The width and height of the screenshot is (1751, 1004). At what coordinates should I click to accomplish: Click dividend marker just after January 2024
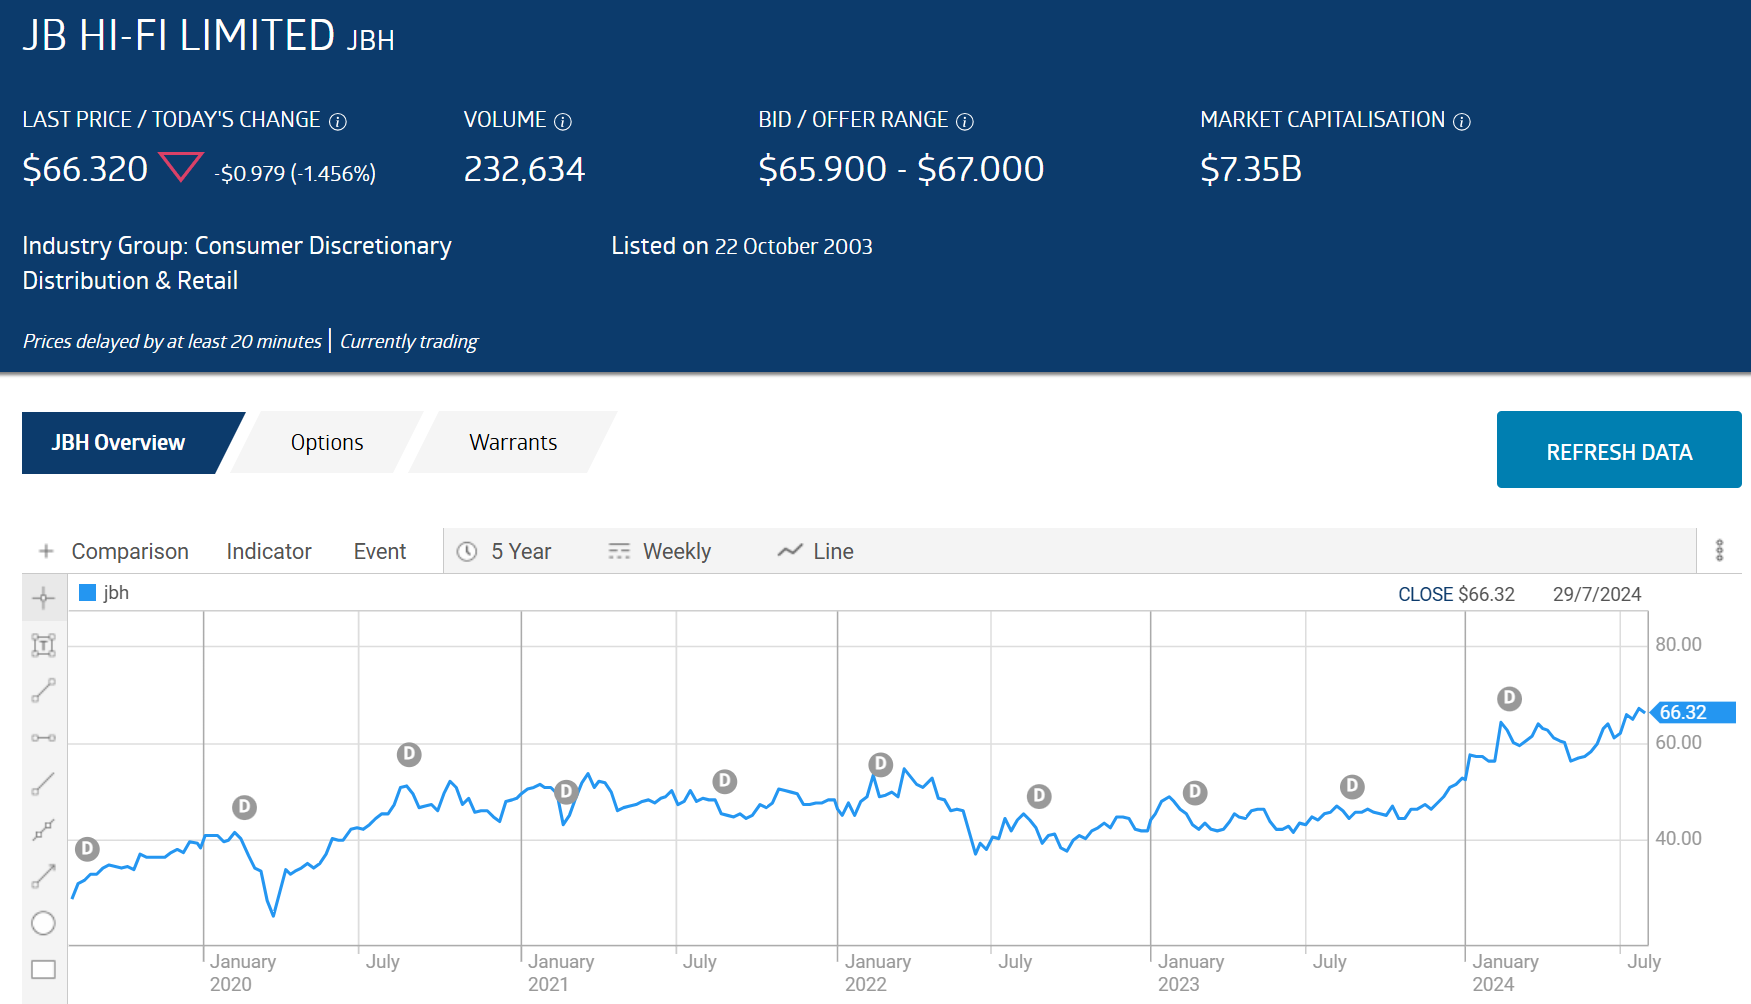coord(1509,698)
